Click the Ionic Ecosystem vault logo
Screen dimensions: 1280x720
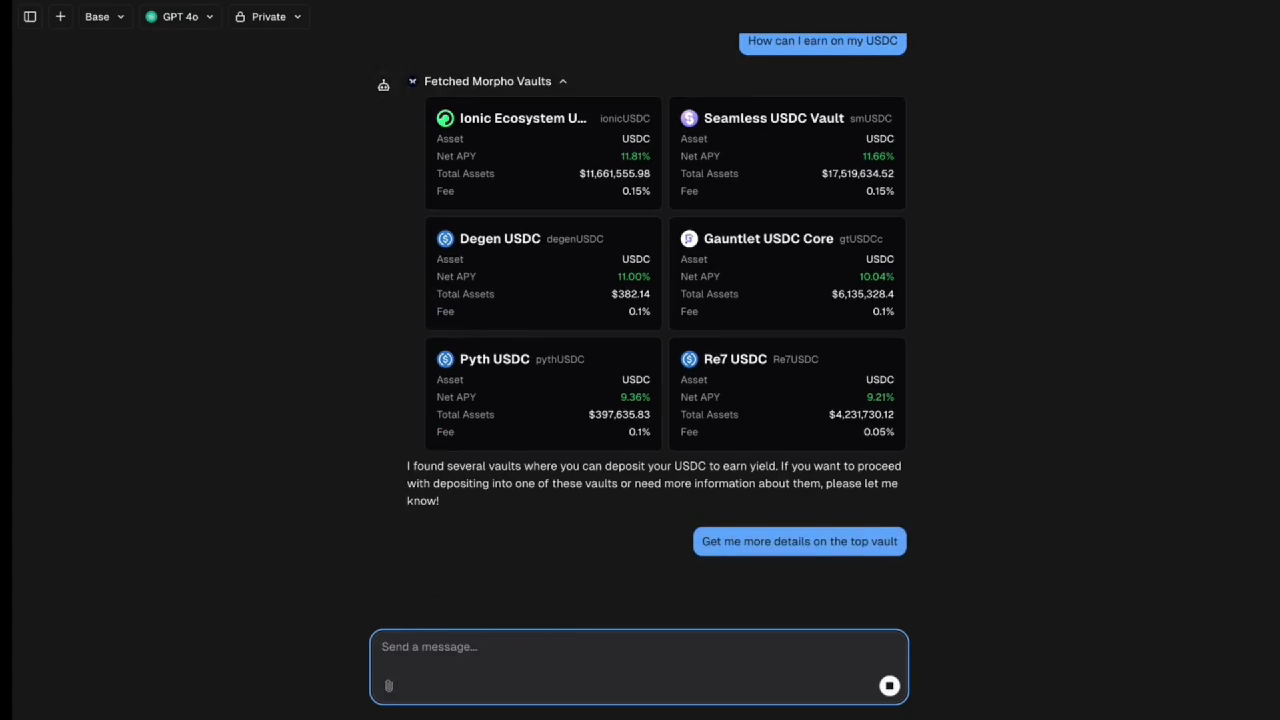445,118
